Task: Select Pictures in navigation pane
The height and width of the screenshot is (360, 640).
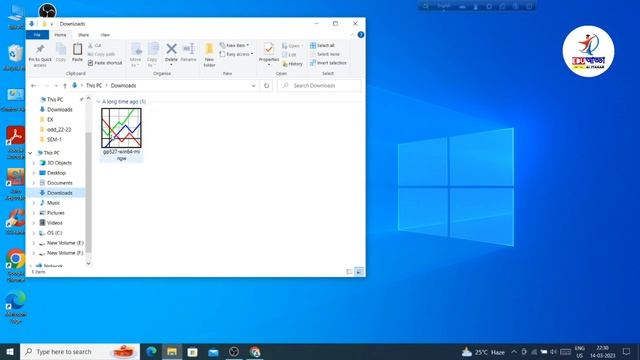Action: (x=56, y=213)
